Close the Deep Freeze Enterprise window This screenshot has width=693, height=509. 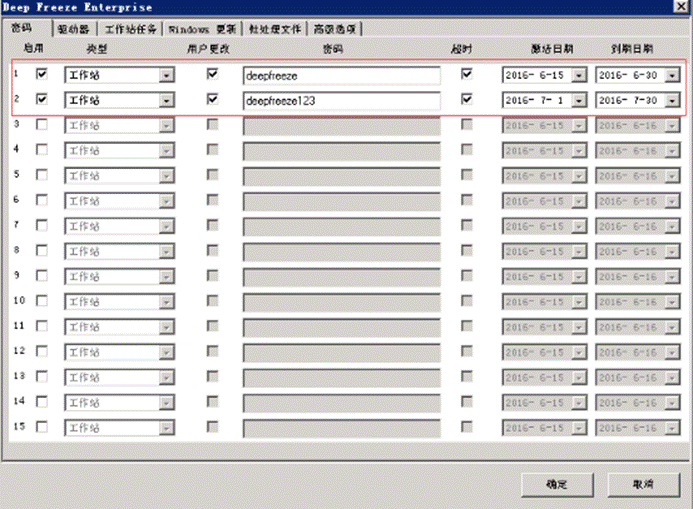(x=681, y=6)
